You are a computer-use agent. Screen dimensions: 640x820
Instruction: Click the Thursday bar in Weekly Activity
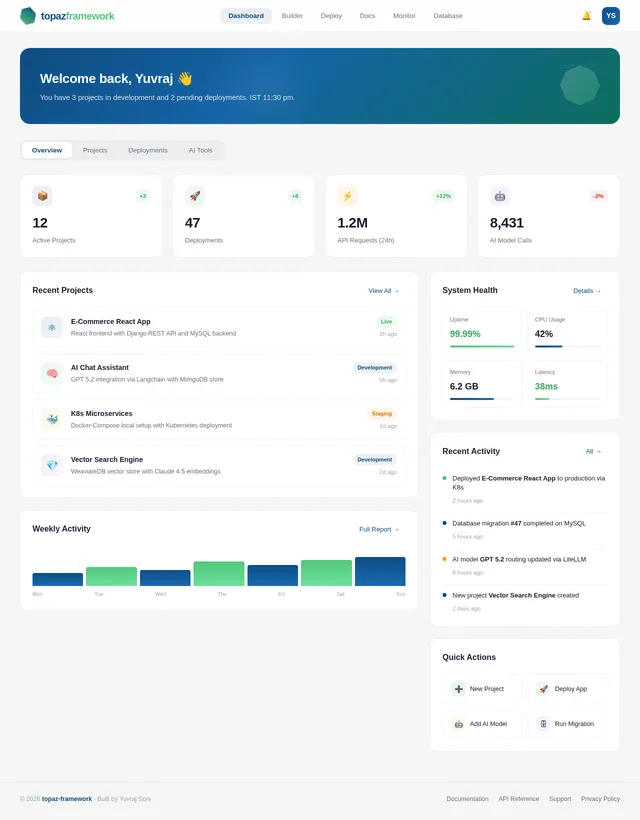[x=219, y=574]
